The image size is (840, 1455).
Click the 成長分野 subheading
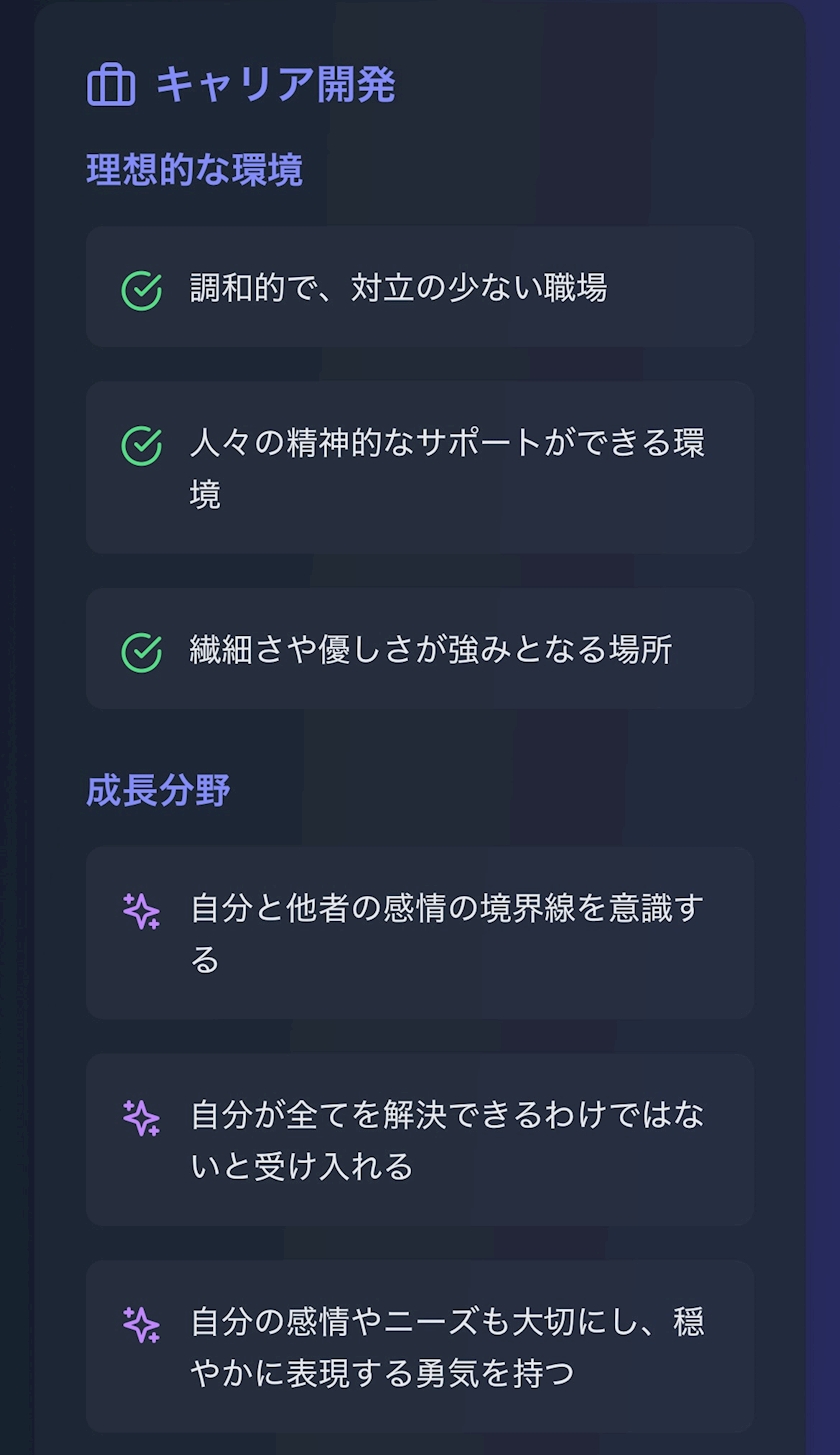pyautogui.click(x=158, y=791)
